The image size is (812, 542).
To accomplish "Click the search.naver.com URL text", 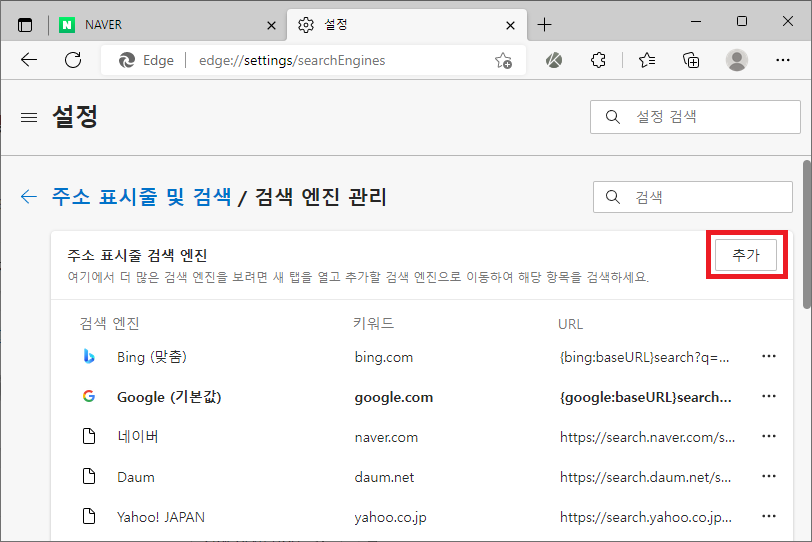I will pos(647,437).
